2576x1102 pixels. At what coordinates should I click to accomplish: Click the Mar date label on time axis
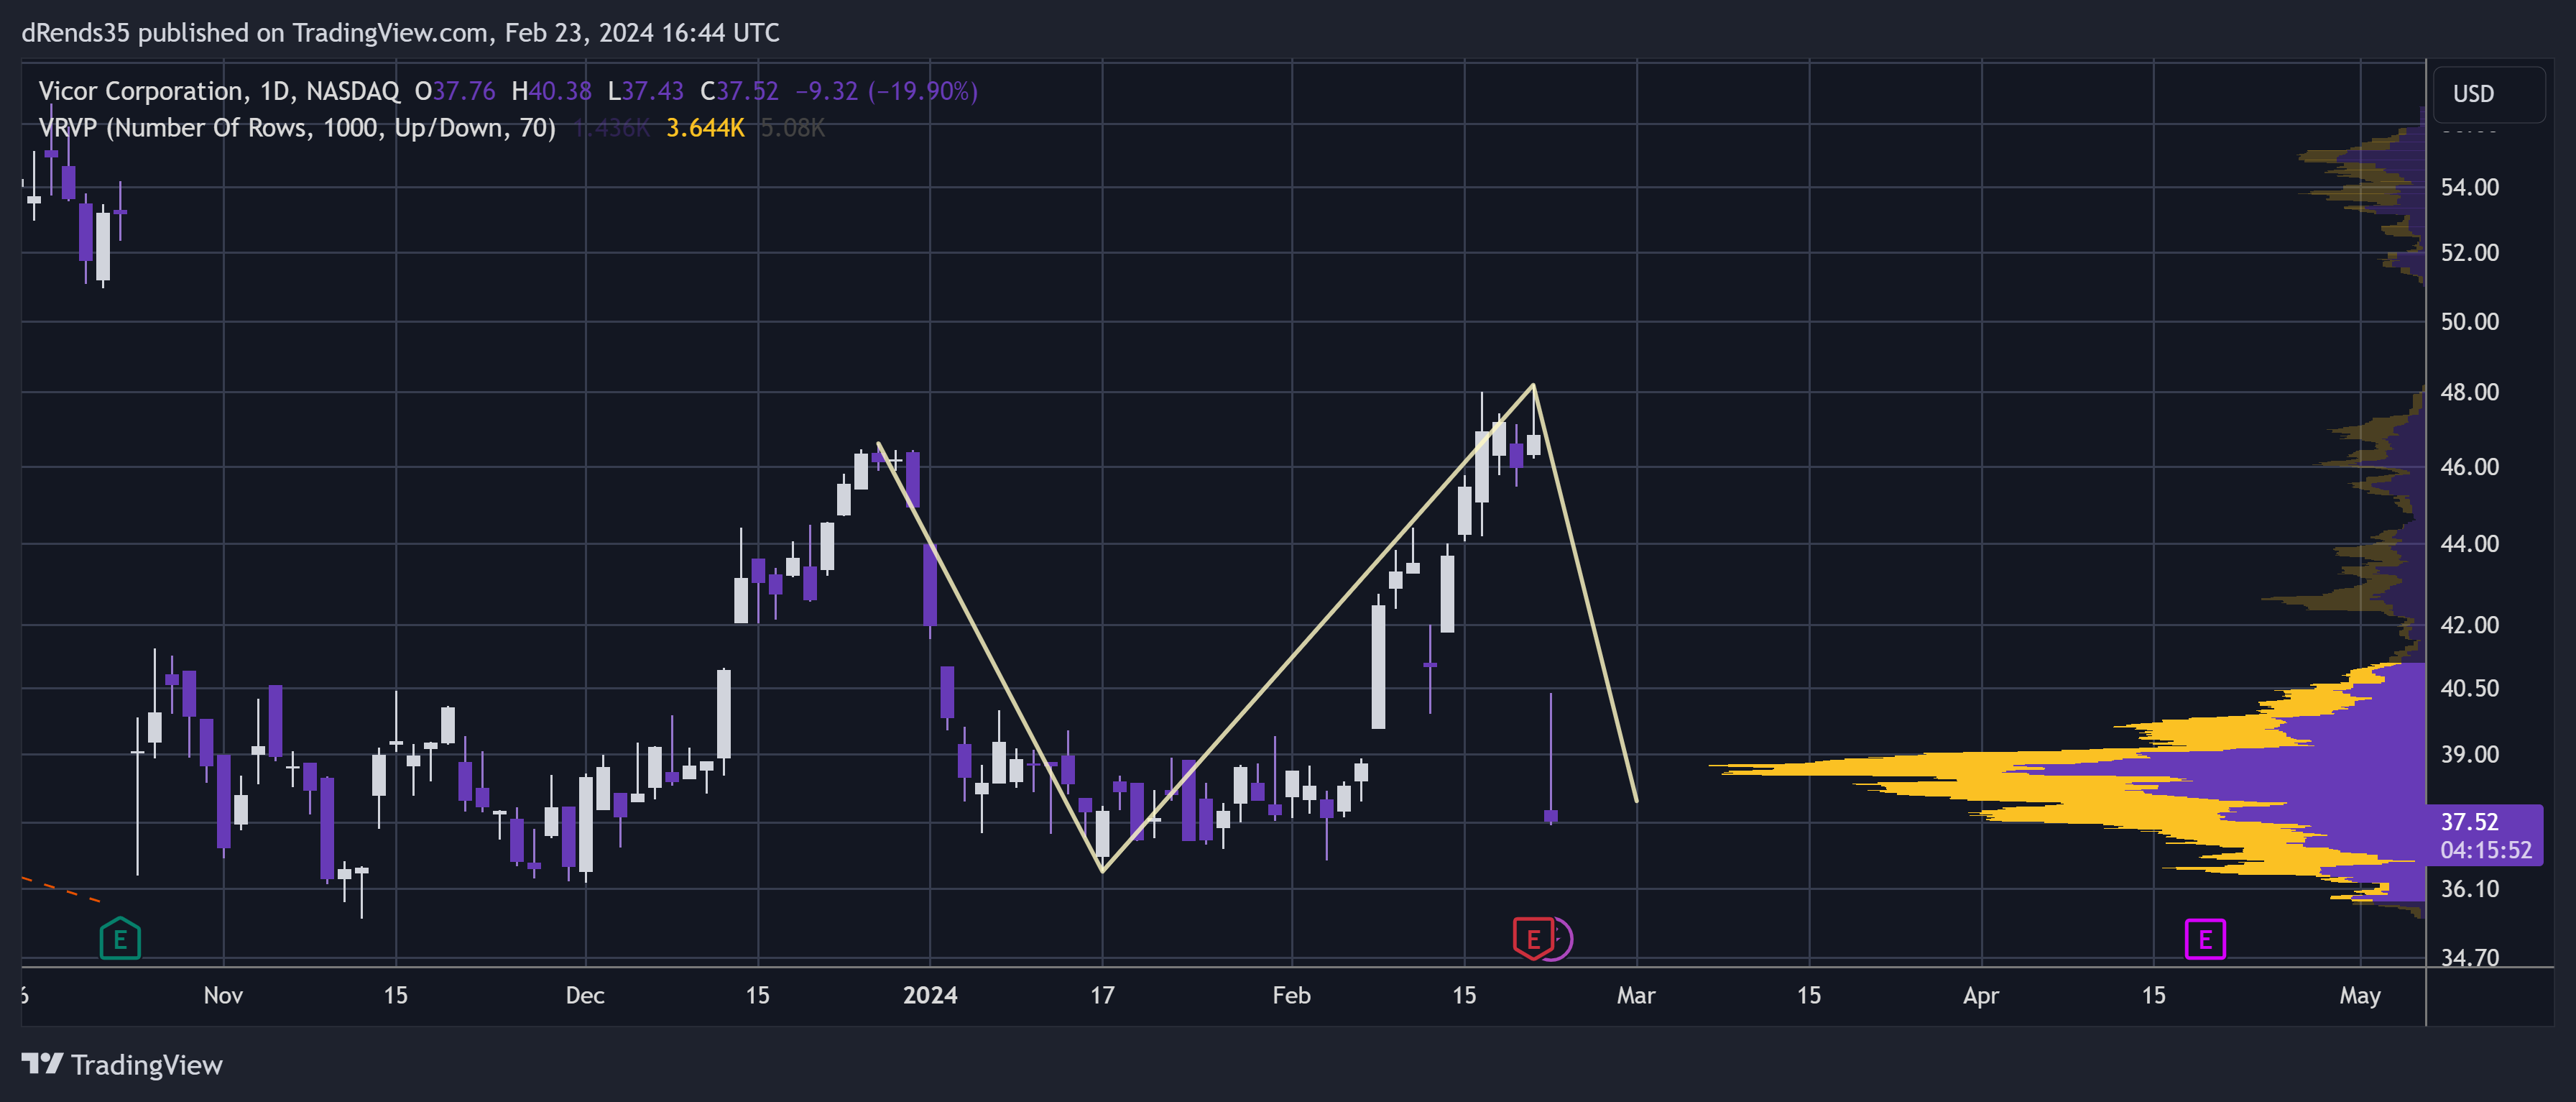tap(1636, 995)
